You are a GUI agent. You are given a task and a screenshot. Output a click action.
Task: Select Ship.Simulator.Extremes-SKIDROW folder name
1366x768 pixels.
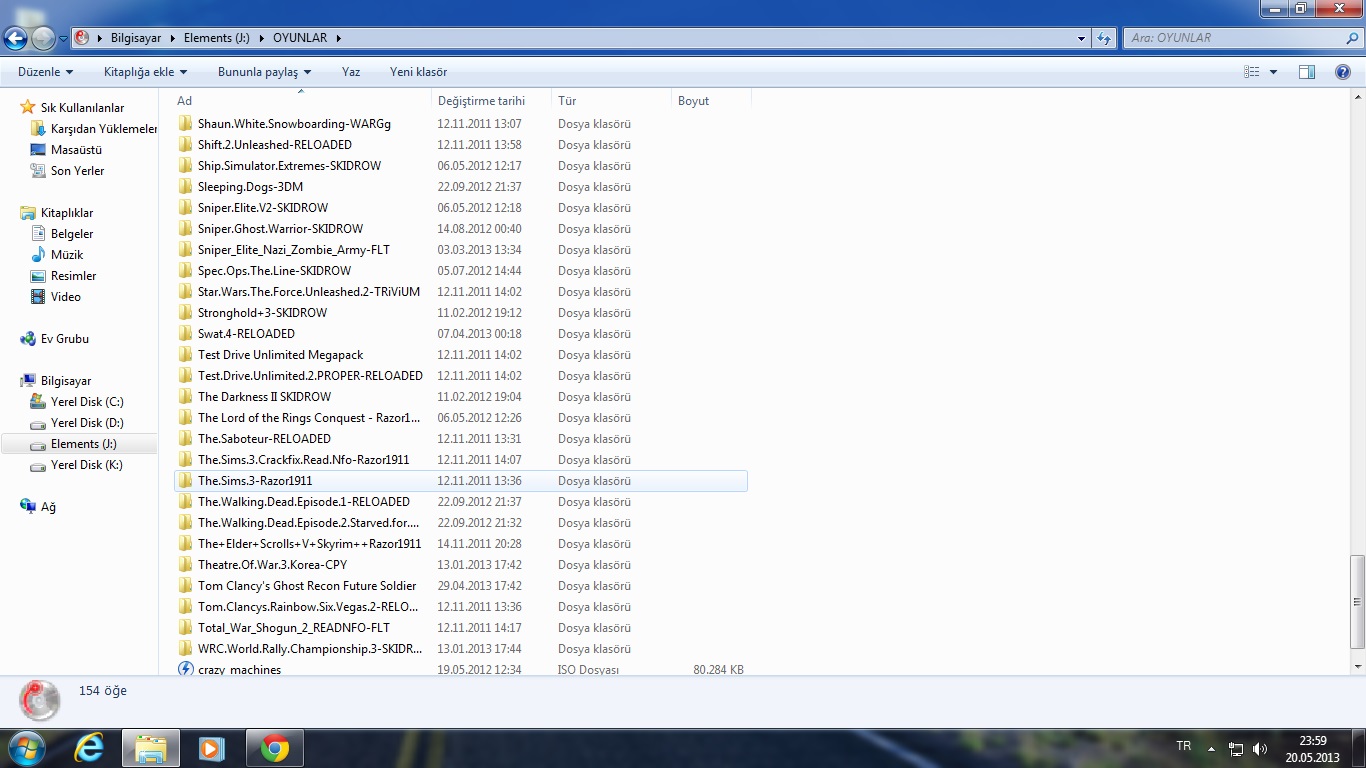point(289,166)
